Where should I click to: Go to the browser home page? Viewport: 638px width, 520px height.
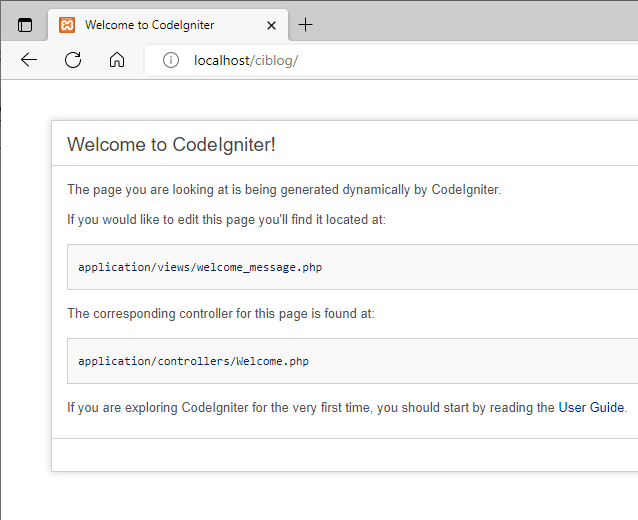click(117, 60)
